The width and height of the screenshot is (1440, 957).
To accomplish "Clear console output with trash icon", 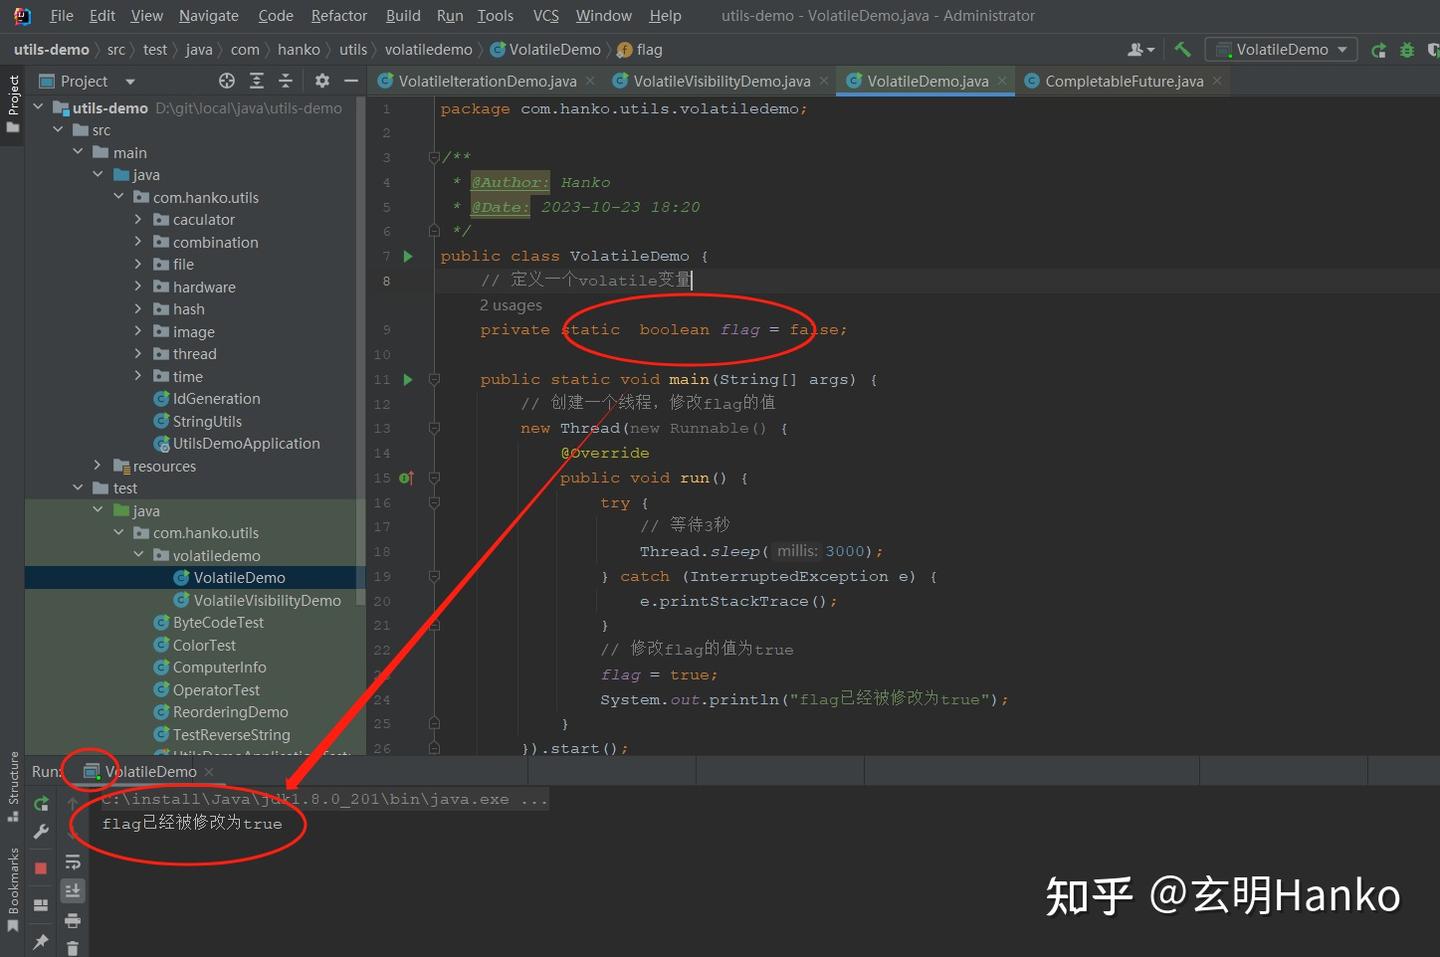I will 72,948.
